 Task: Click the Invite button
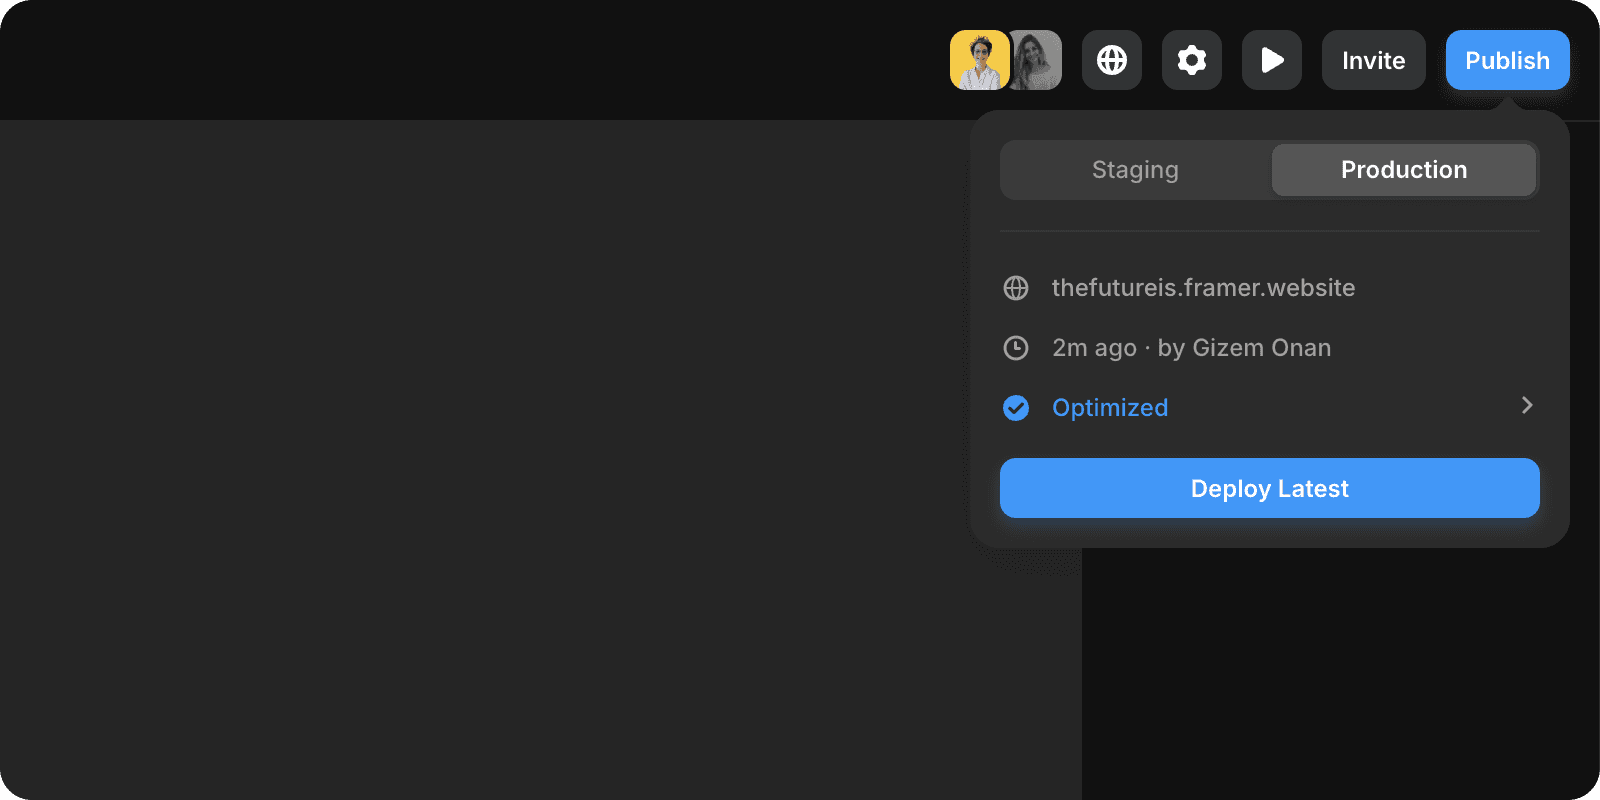pyautogui.click(x=1373, y=60)
